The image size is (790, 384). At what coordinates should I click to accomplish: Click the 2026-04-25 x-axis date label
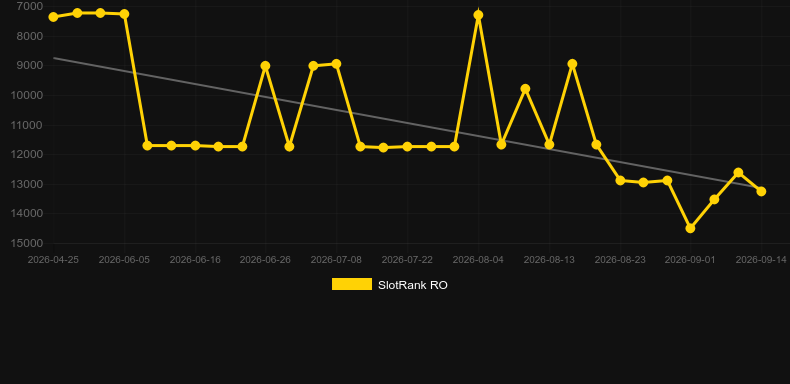[x=53, y=260]
